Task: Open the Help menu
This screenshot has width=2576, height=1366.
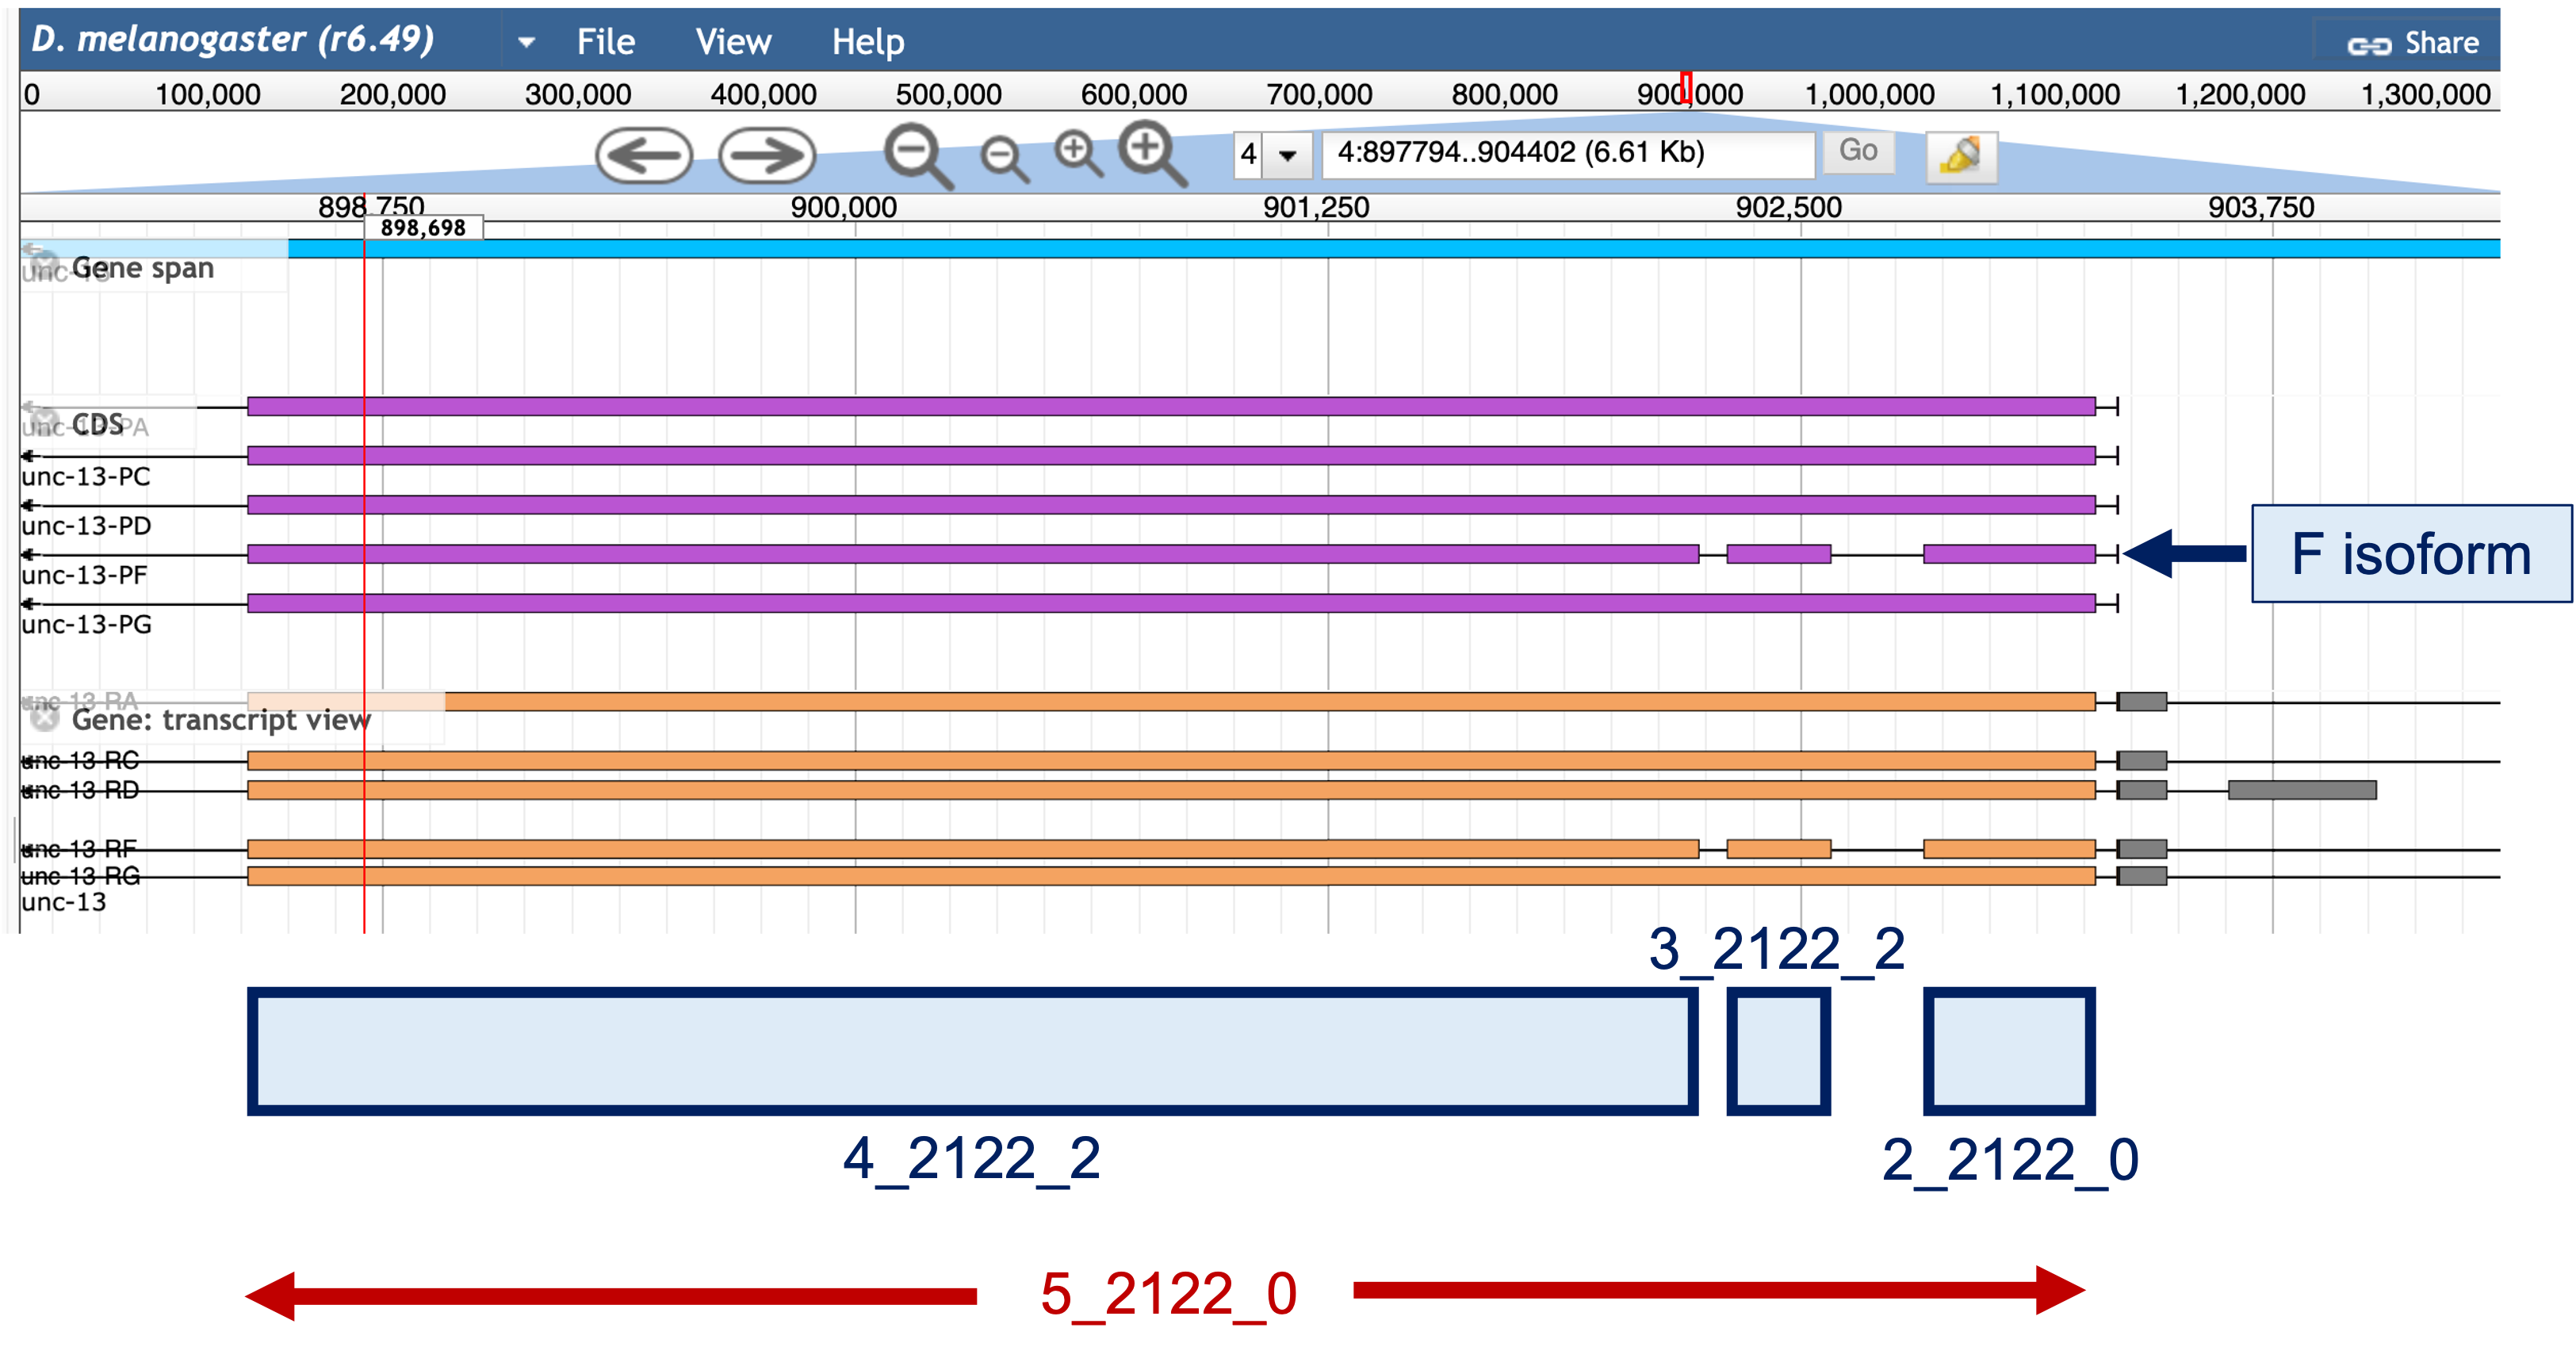Action: (868, 42)
